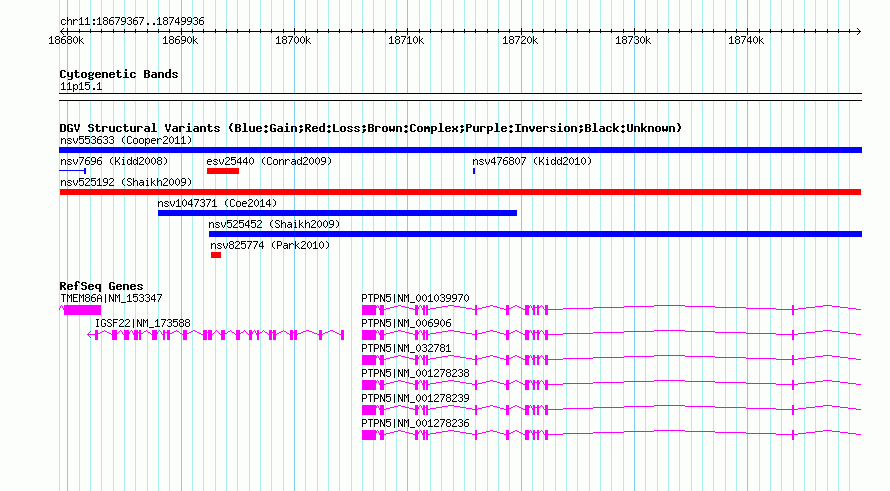890x491 pixels.
Task: Click the 18710k ruler tick label
Action: click(406, 40)
